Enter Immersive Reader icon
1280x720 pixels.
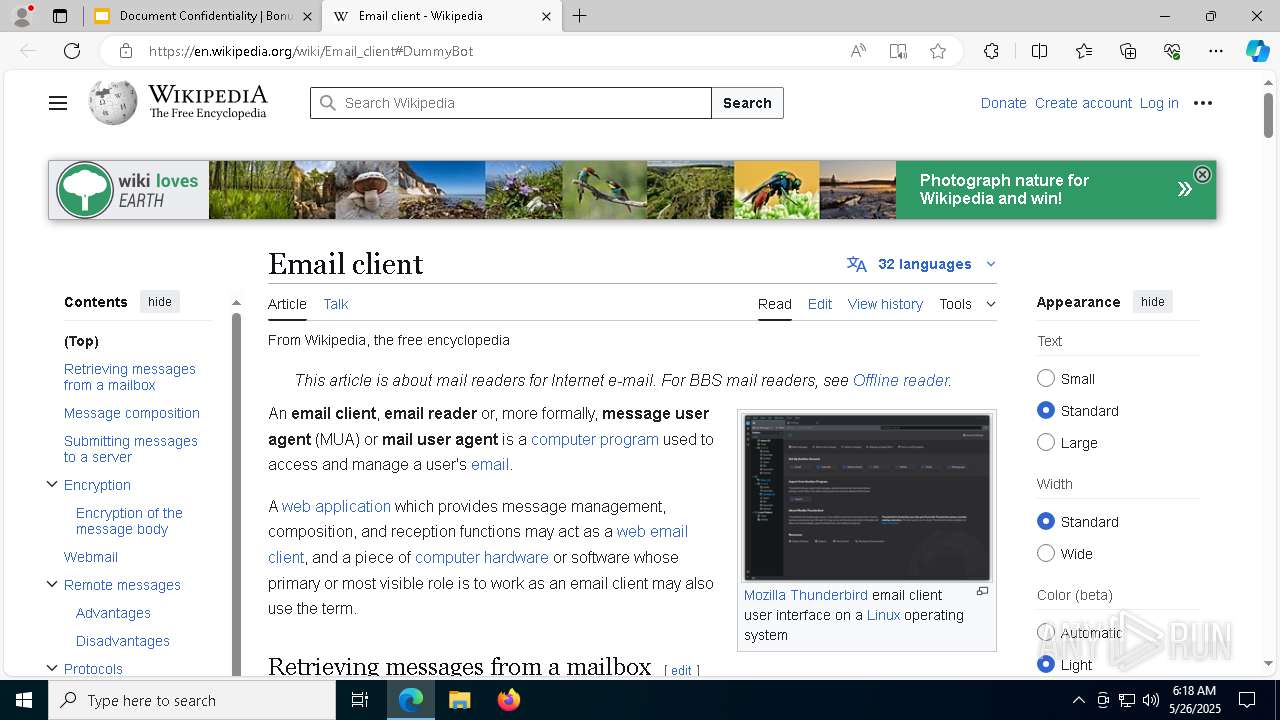(898, 51)
